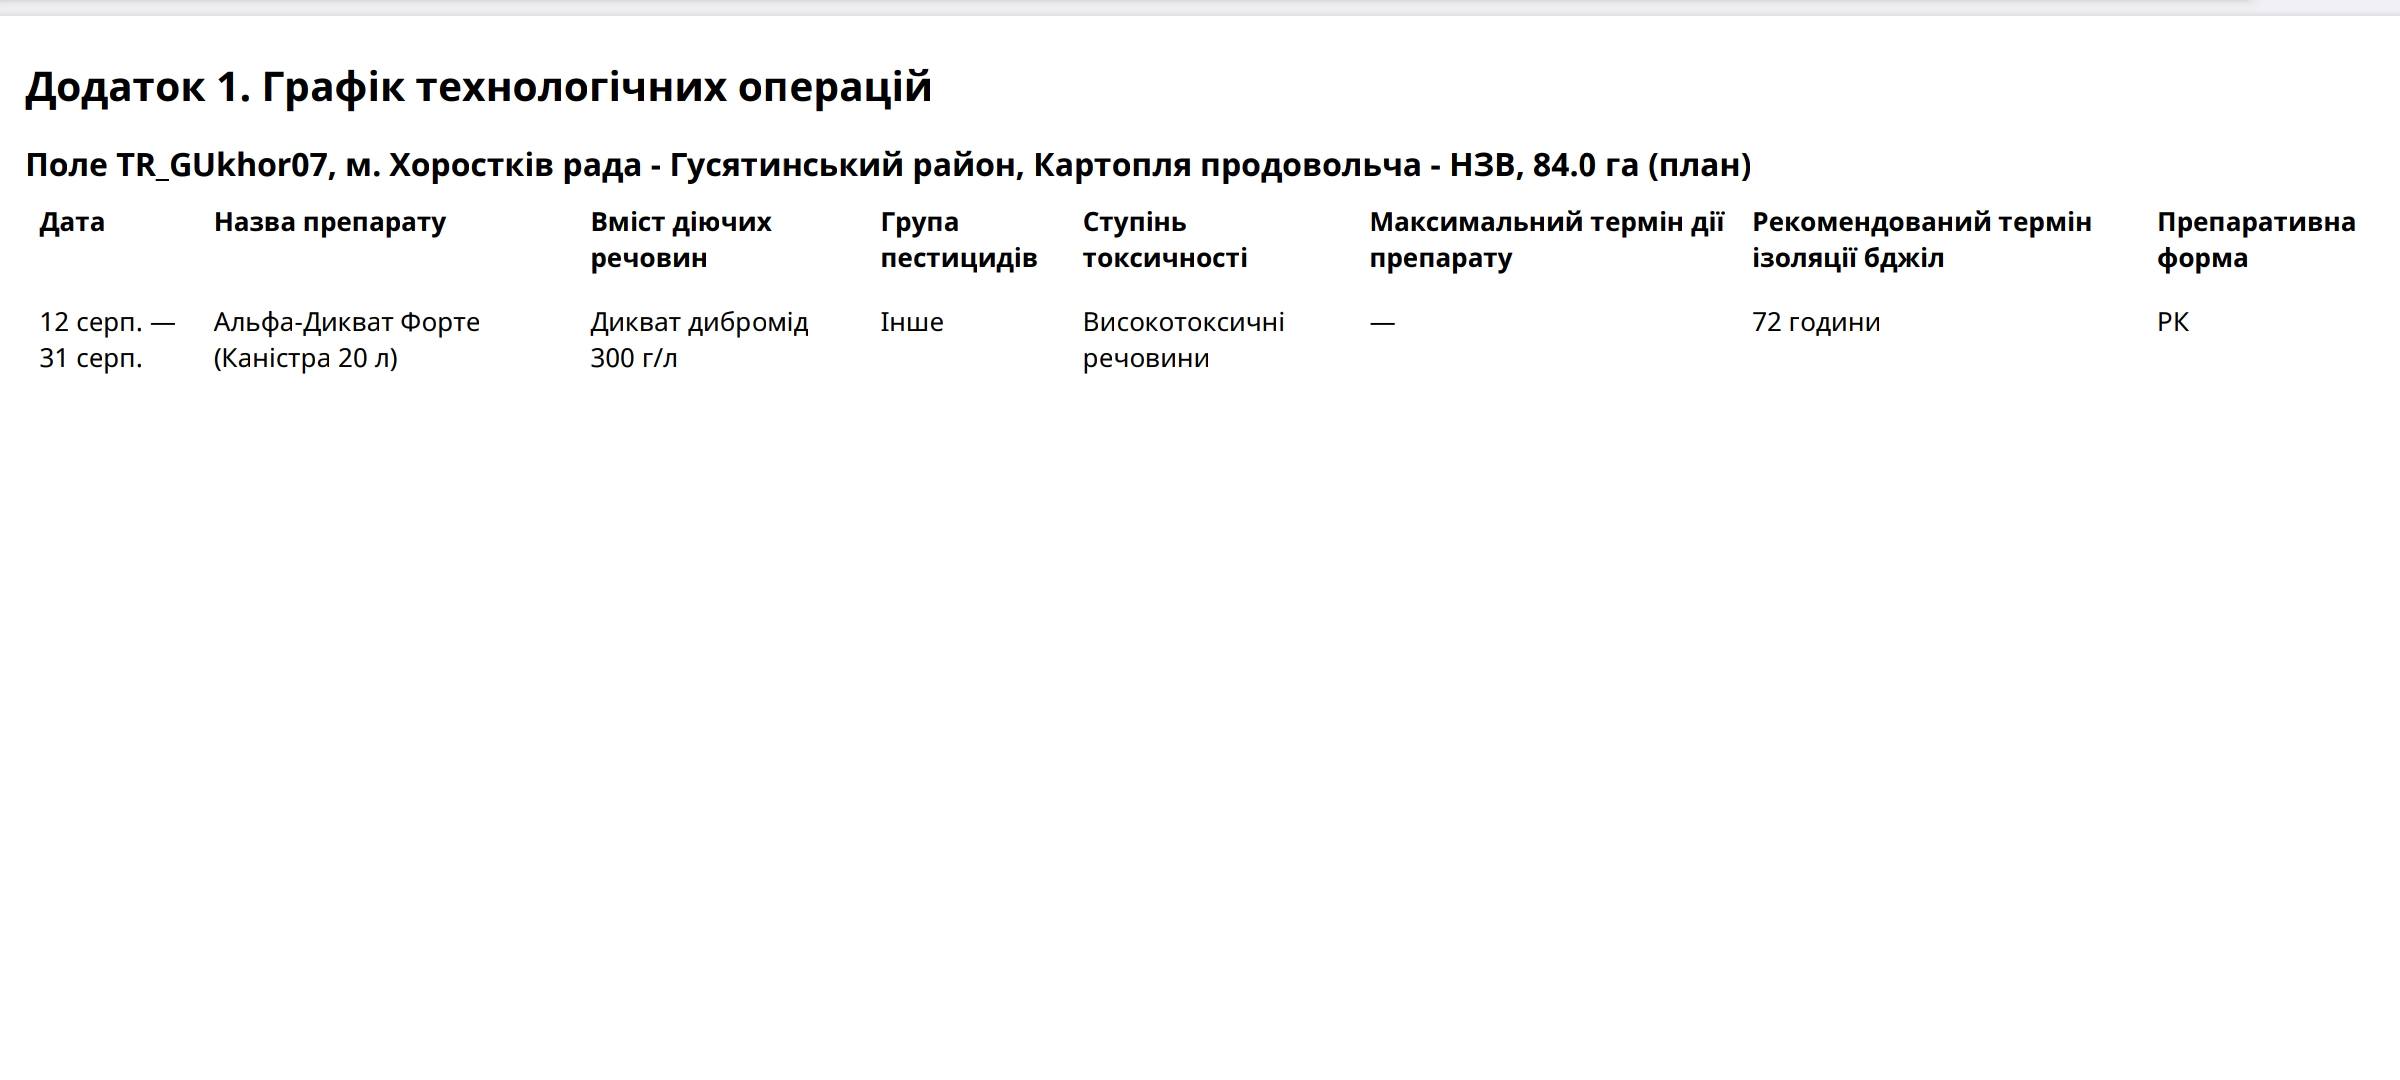Select the 'Дикват дибромід' active substance text
This screenshot has height=1080, width=2400.
[699, 322]
